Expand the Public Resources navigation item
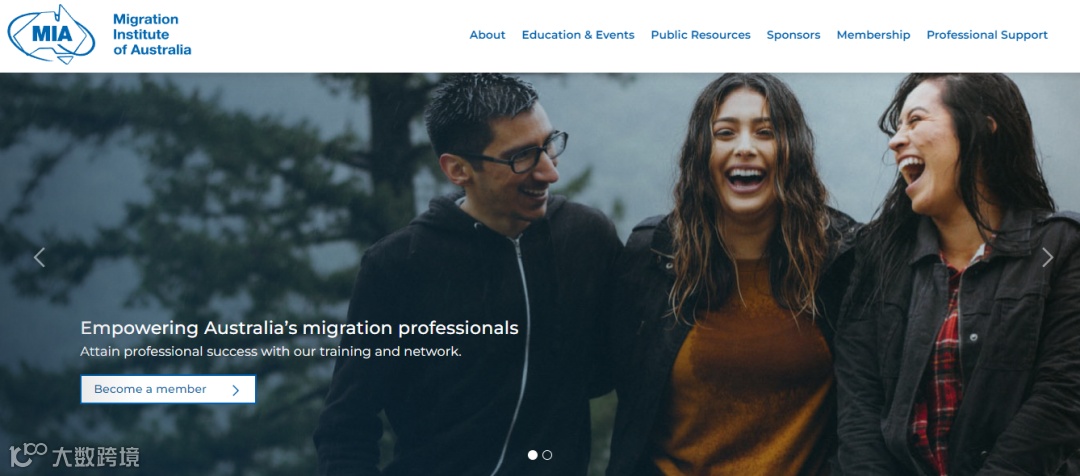This screenshot has width=1080, height=476. [x=700, y=35]
